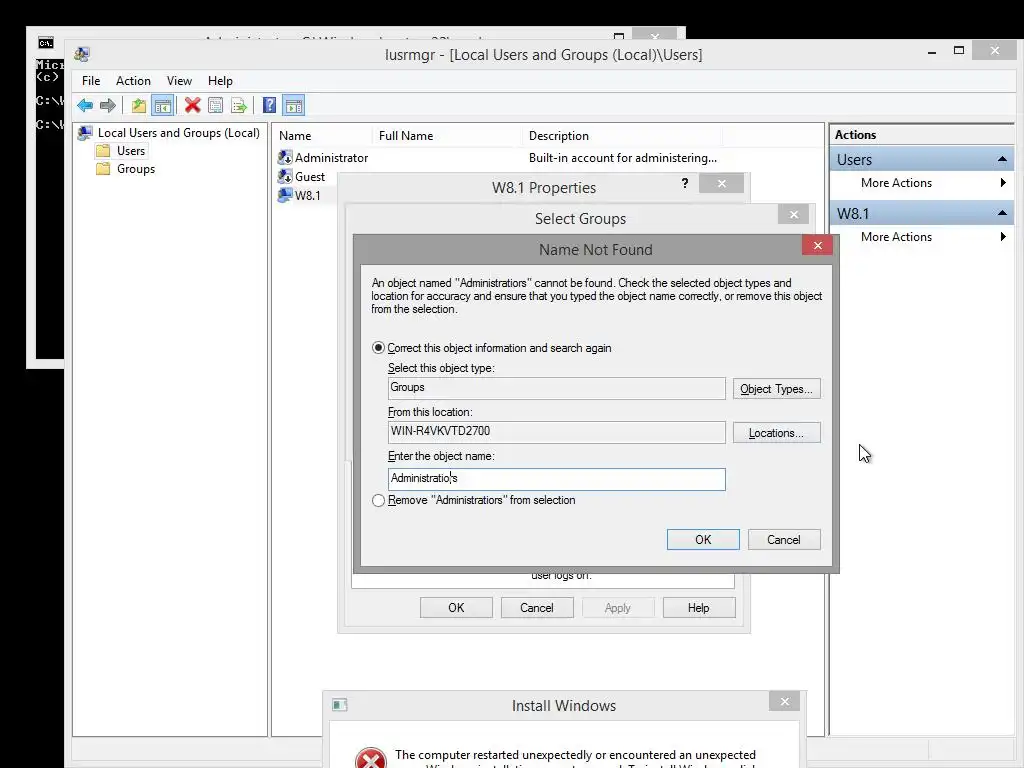1024x768 pixels.
Task: Click Local Users and Groups root icon
Action: (x=85, y=133)
